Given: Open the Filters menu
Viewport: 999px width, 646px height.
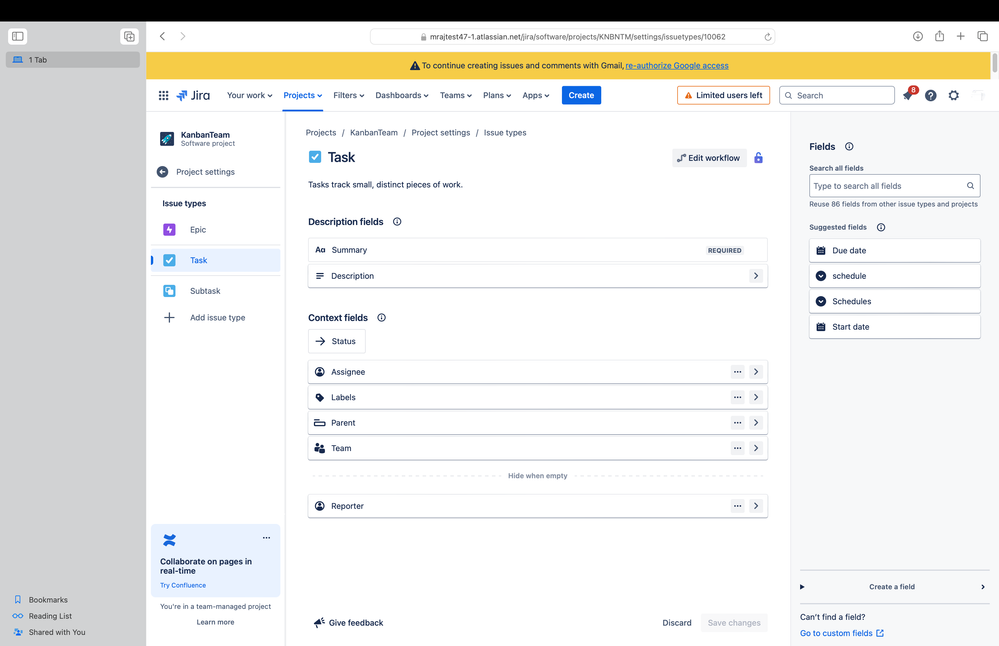Looking at the screenshot, I should (349, 96).
